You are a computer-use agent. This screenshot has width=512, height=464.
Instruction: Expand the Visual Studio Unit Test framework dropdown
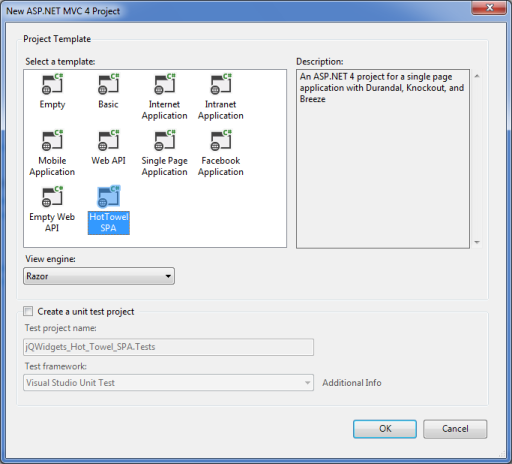[168, 383]
